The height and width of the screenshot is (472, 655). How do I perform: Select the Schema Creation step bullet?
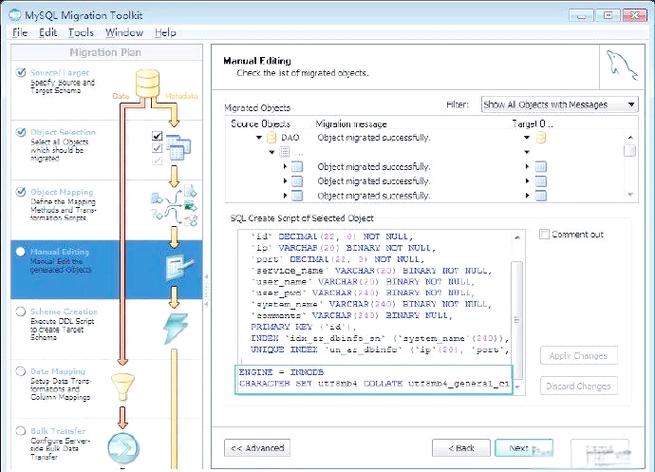20,311
